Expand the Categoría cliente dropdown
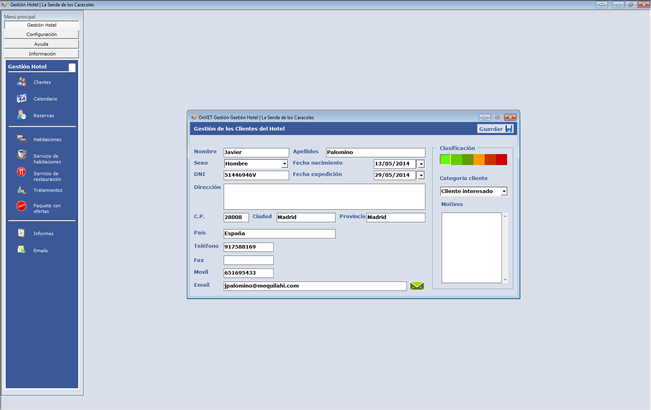 pos(504,191)
